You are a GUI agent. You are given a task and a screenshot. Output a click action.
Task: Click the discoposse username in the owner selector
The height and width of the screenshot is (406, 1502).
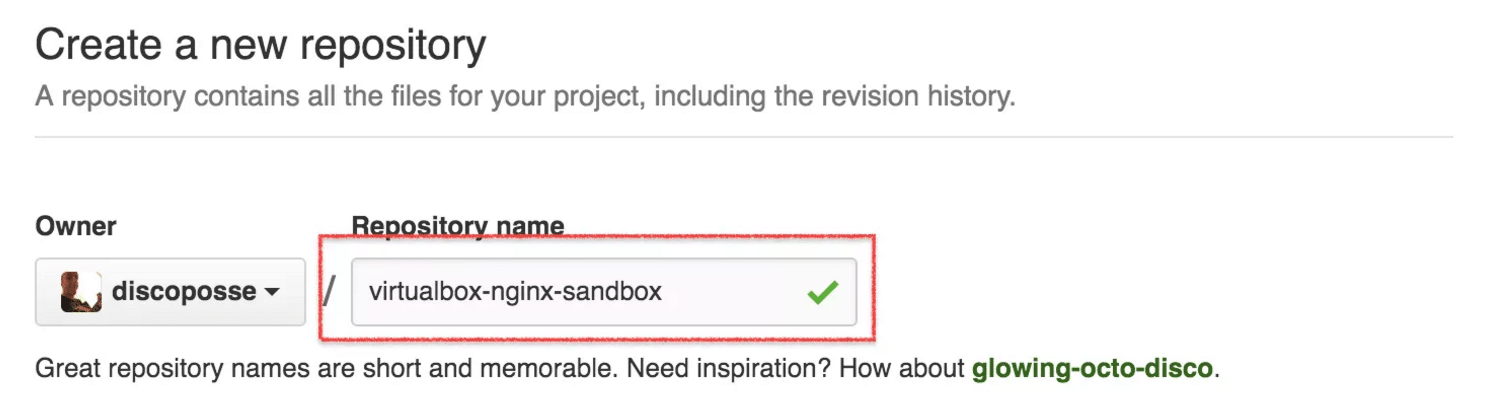(183, 292)
